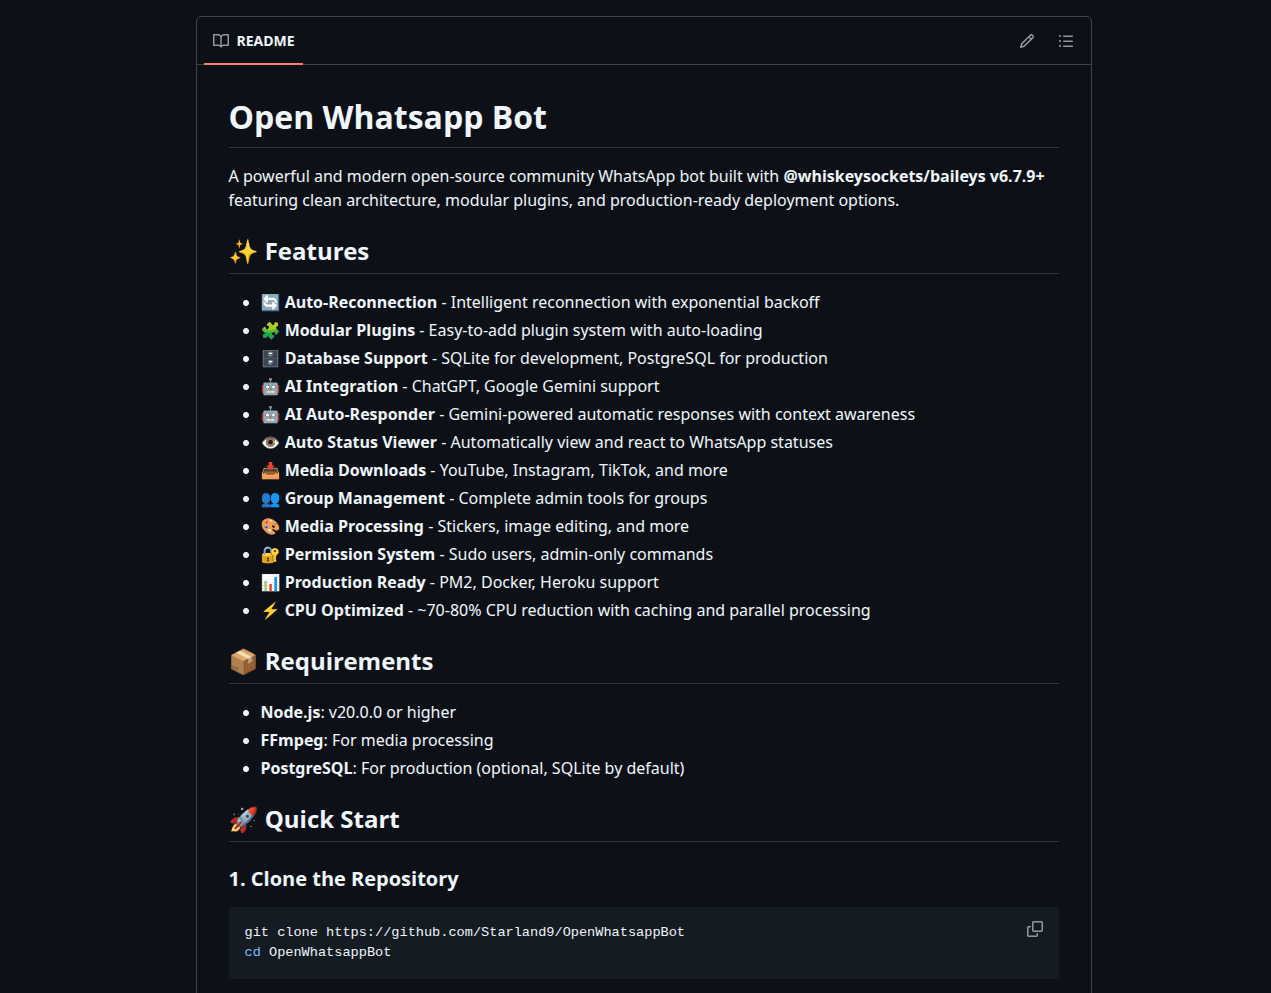Screen dimensions: 1271x993
Task: Click the puzzle icon beside Modular Plugins
Action: 268,329
